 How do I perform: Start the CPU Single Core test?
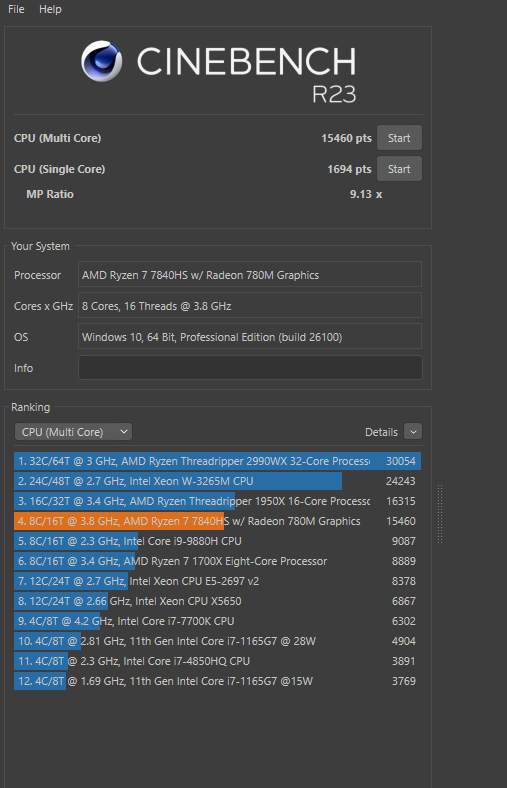coord(399,169)
